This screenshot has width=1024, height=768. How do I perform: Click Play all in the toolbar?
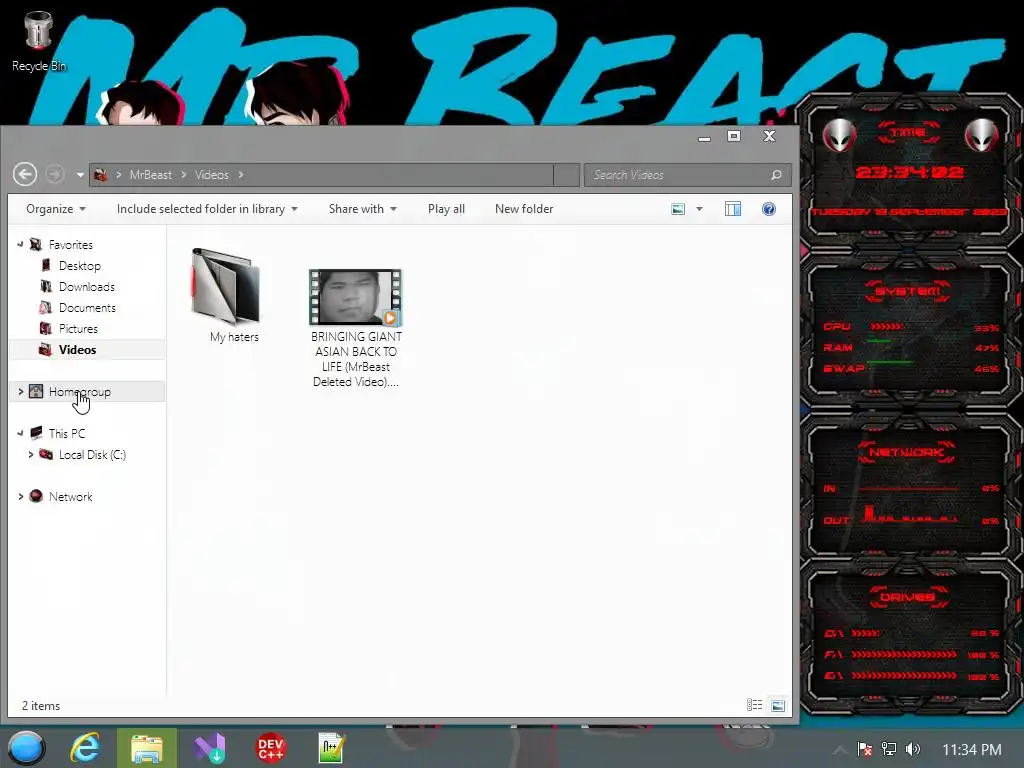(446, 209)
